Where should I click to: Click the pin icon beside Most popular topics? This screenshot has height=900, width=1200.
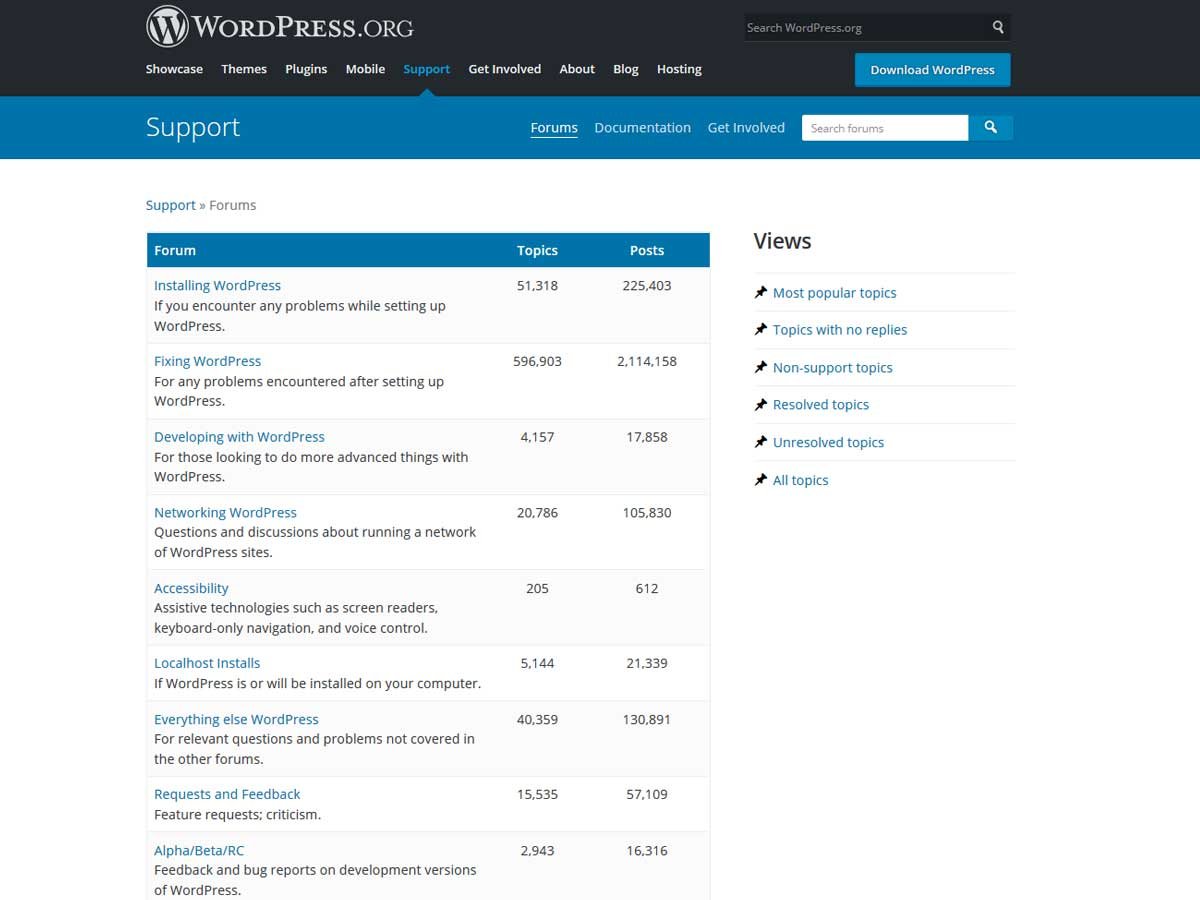pos(760,292)
